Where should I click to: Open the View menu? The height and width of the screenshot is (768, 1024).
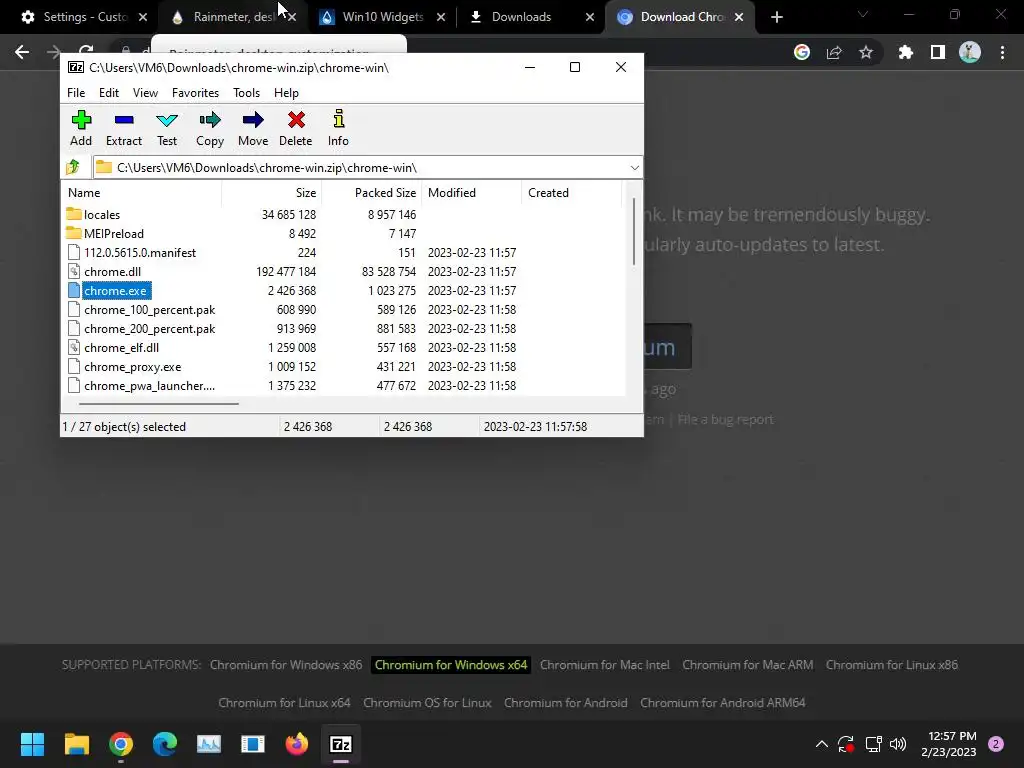[145, 93]
